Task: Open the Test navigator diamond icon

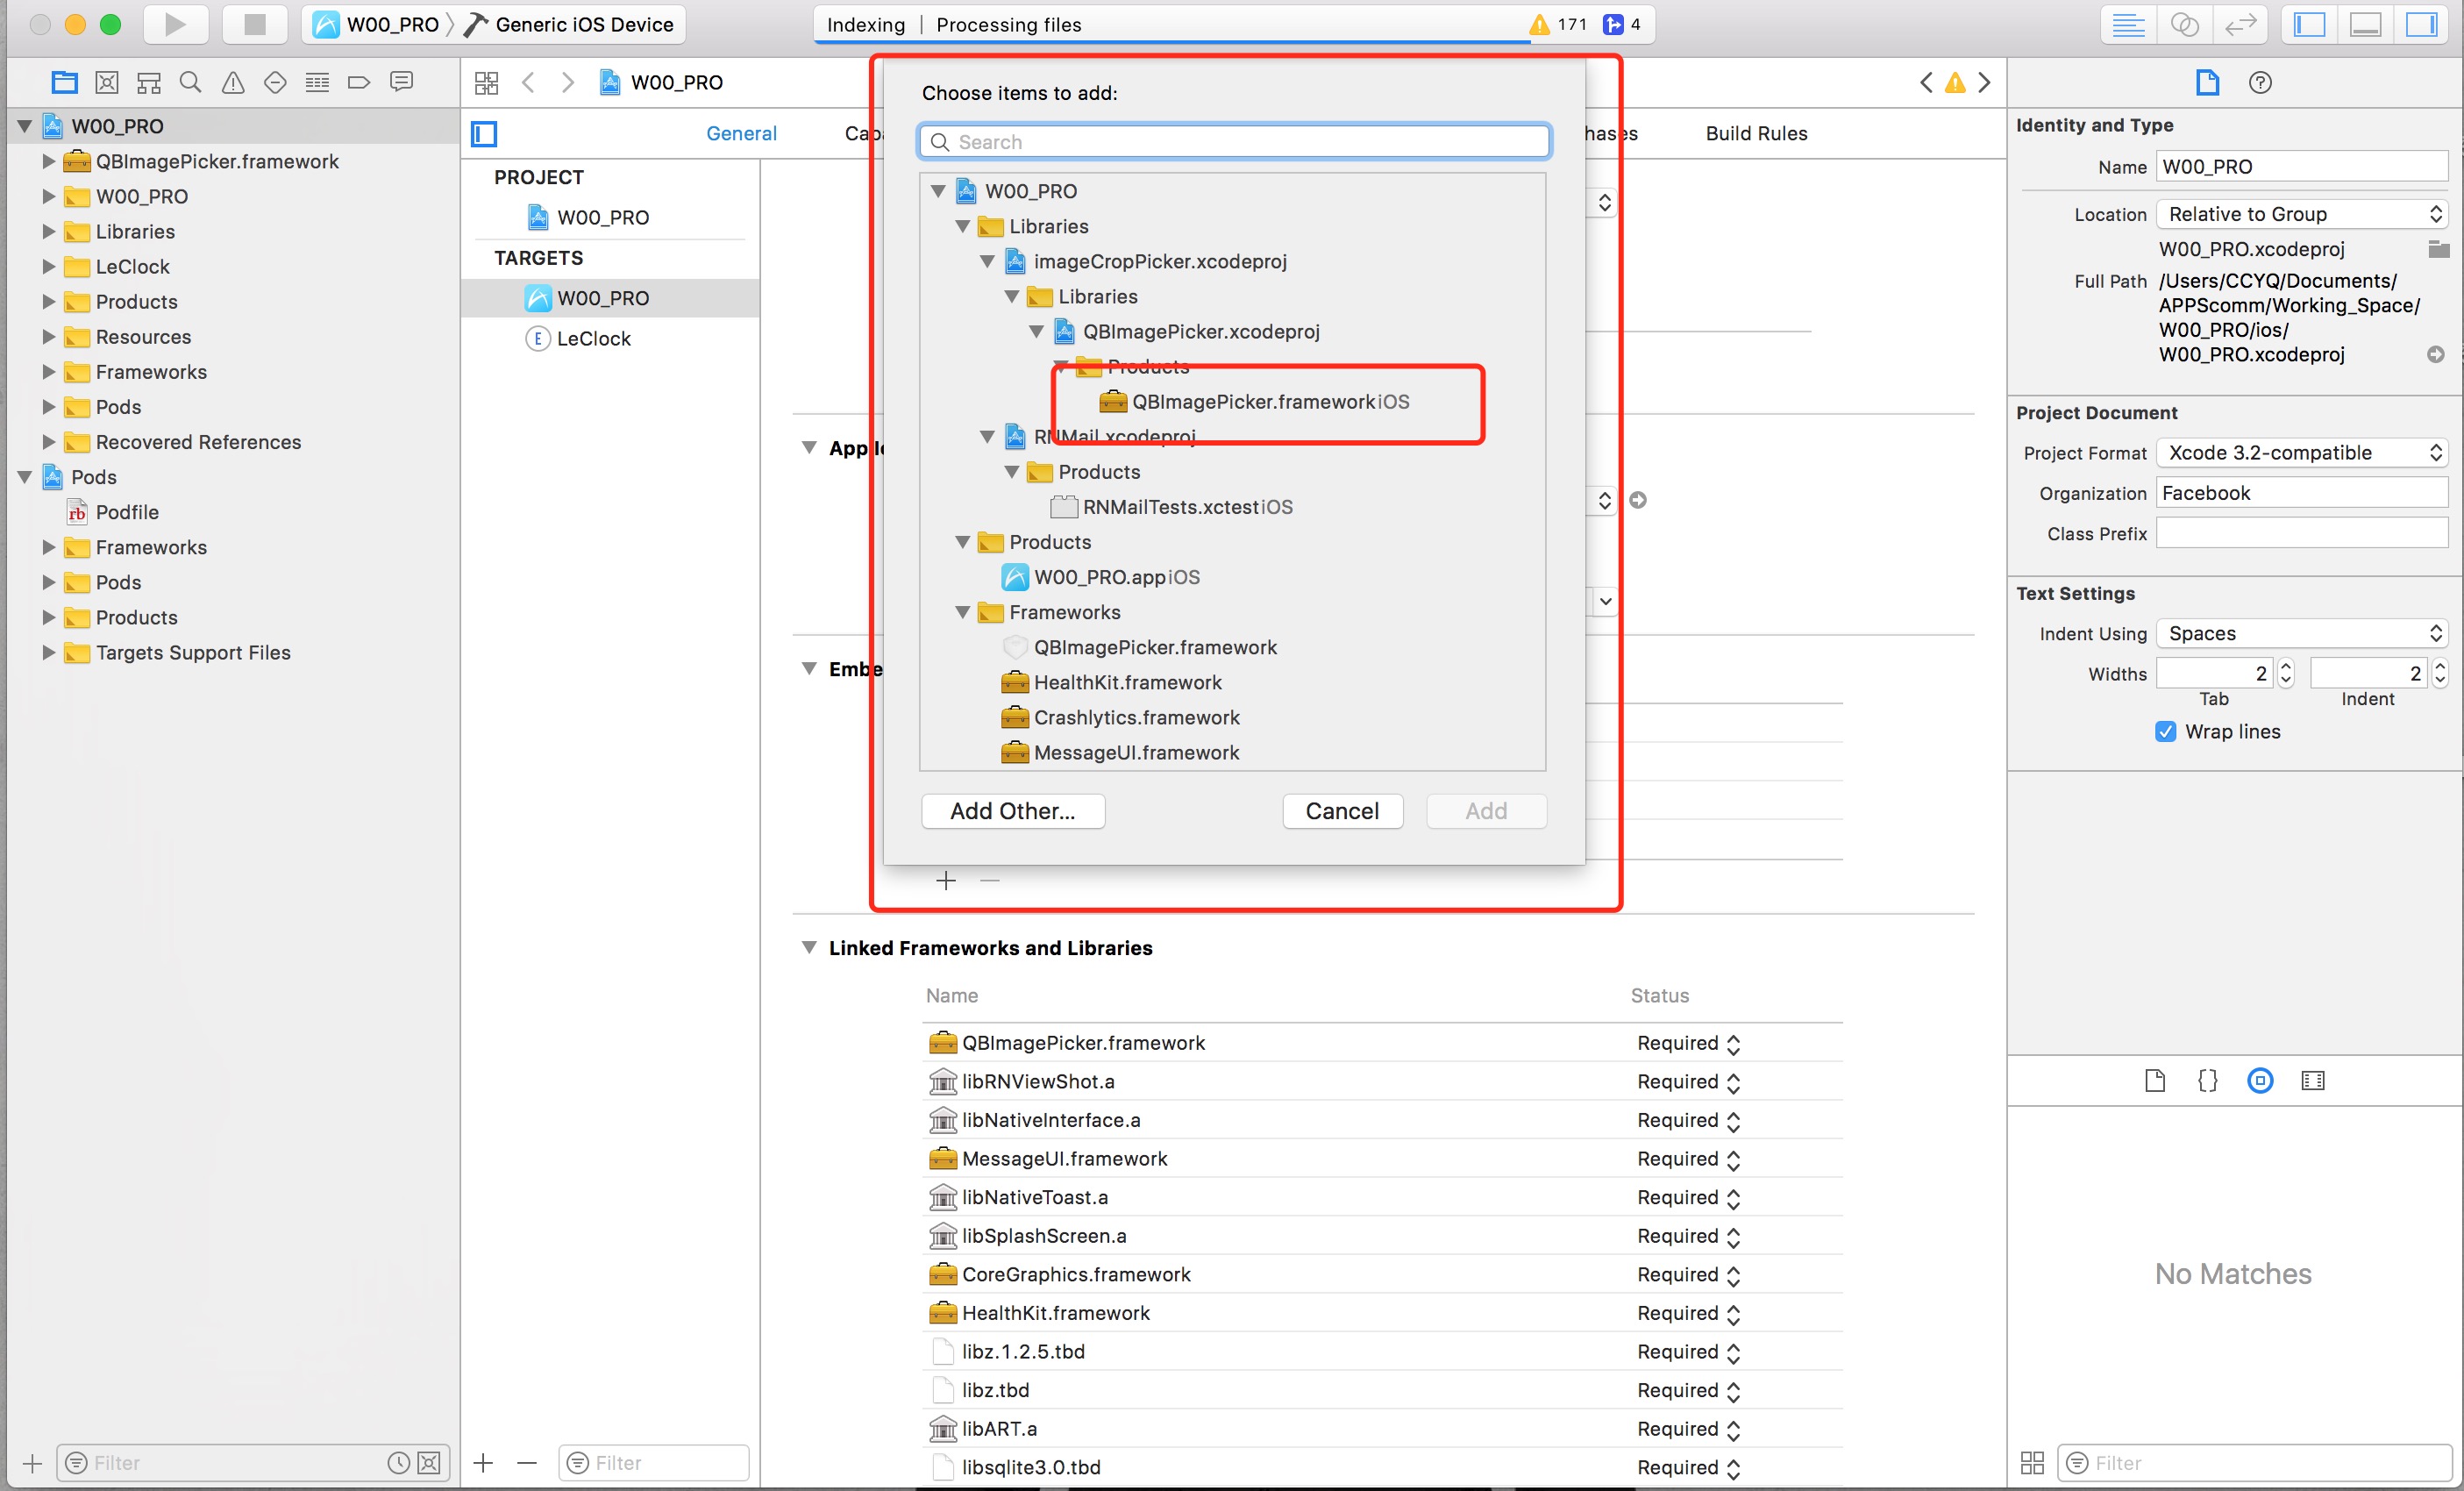Action: [x=275, y=82]
